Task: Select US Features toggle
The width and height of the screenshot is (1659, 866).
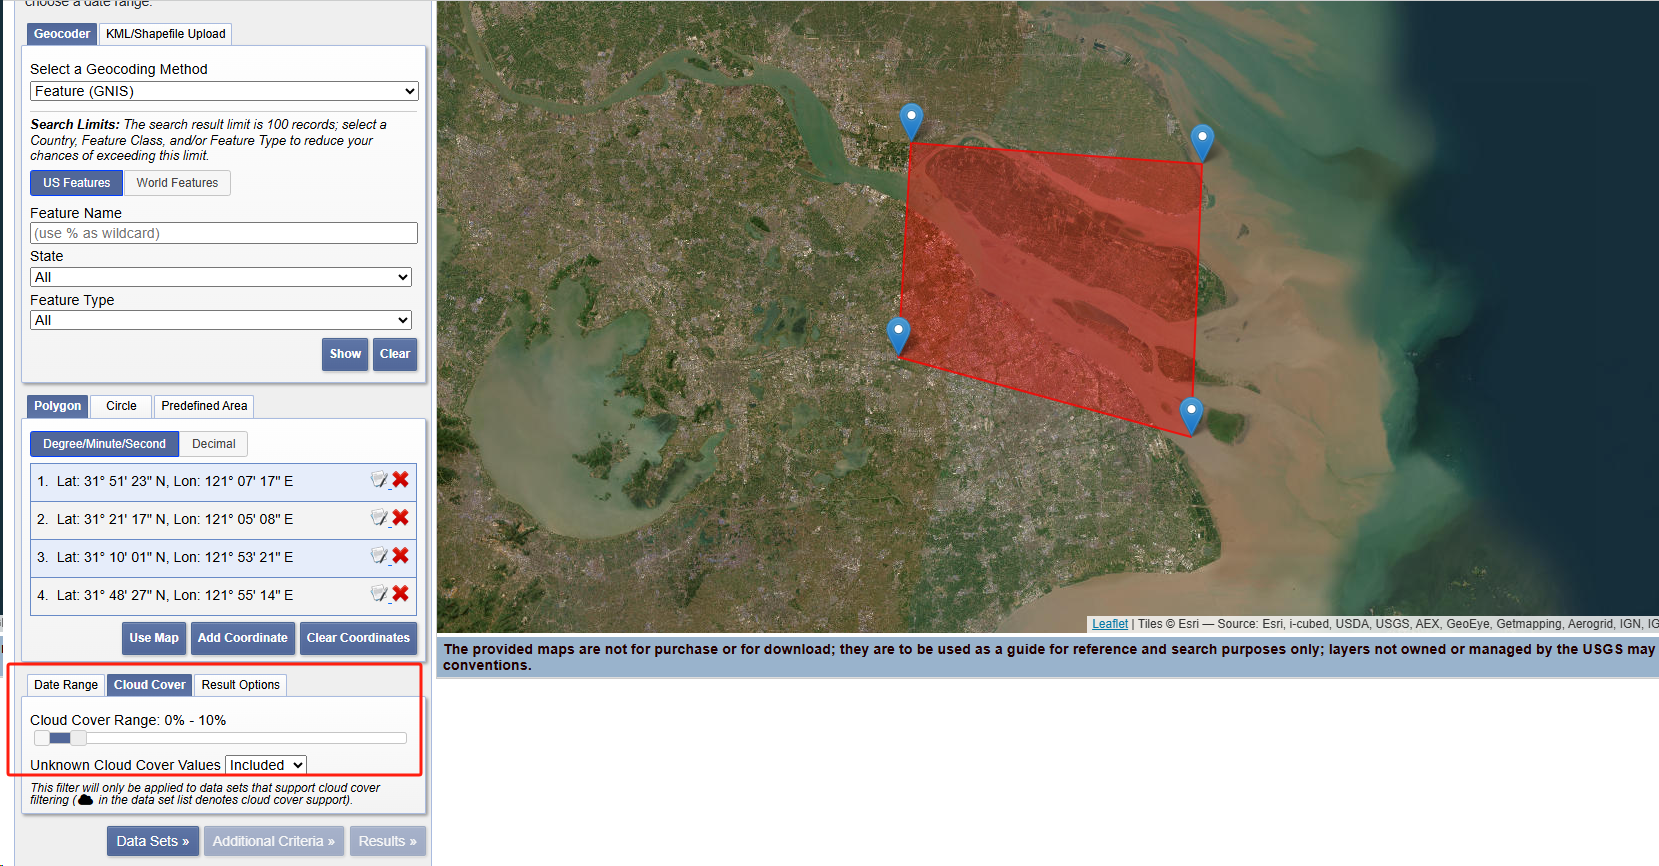Action: [77, 183]
